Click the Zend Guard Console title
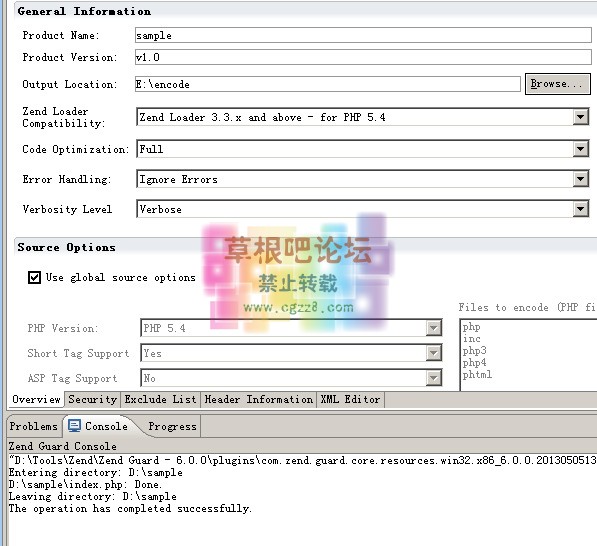This screenshot has width=597, height=546. (x=62, y=446)
